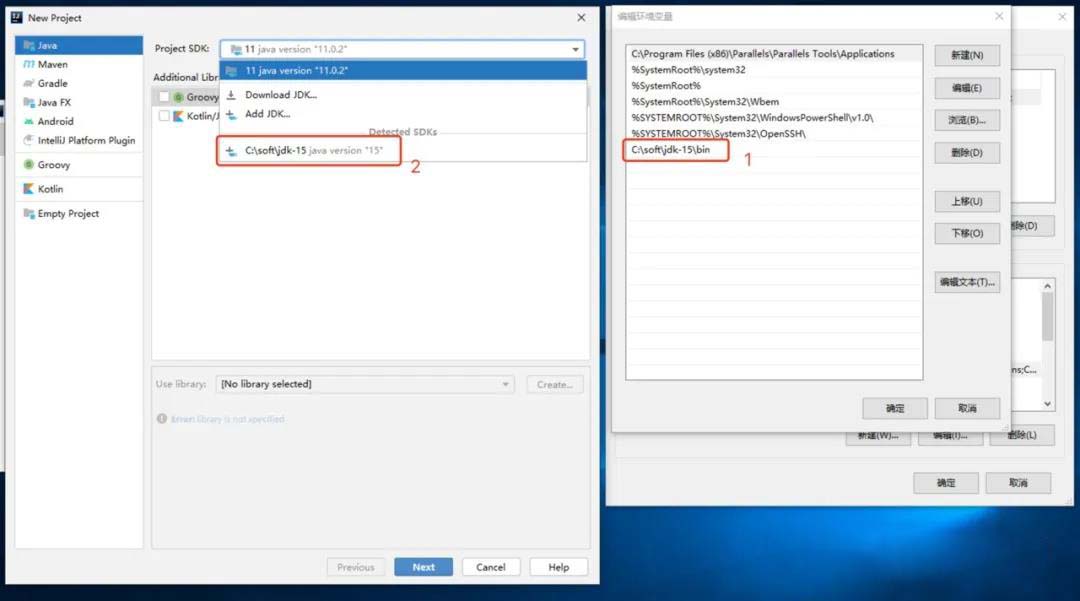Select the System32\Wbem path entry
This screenshot has width=1080, height=601.
[x=774, y=101]
